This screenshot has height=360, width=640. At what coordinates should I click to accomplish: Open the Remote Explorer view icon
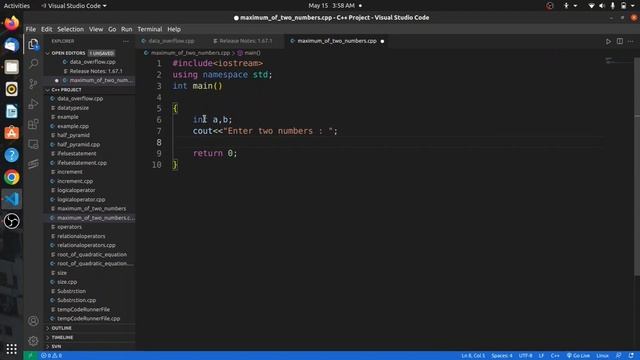33,144
